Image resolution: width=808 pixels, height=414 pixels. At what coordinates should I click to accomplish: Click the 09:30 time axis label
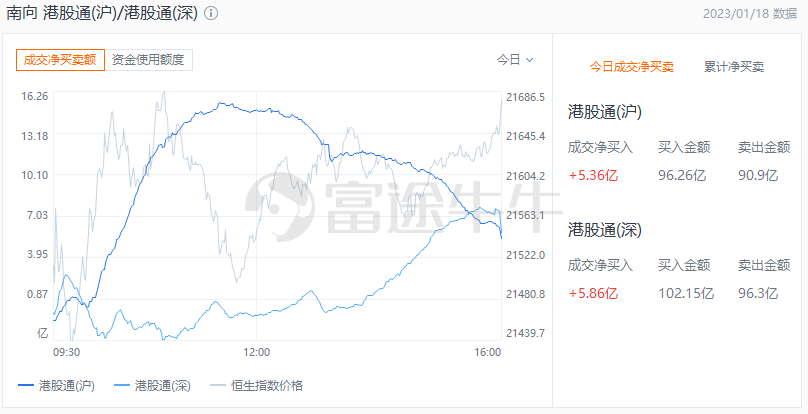[66, 352]
